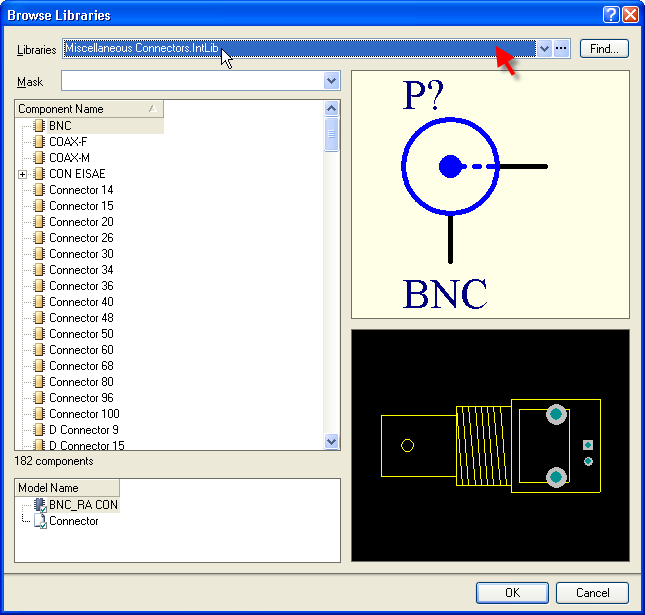The width and height of the screenshot is (645, 615).
Task: Click the Connector 100 component icon
Action: tap(40, 414)
